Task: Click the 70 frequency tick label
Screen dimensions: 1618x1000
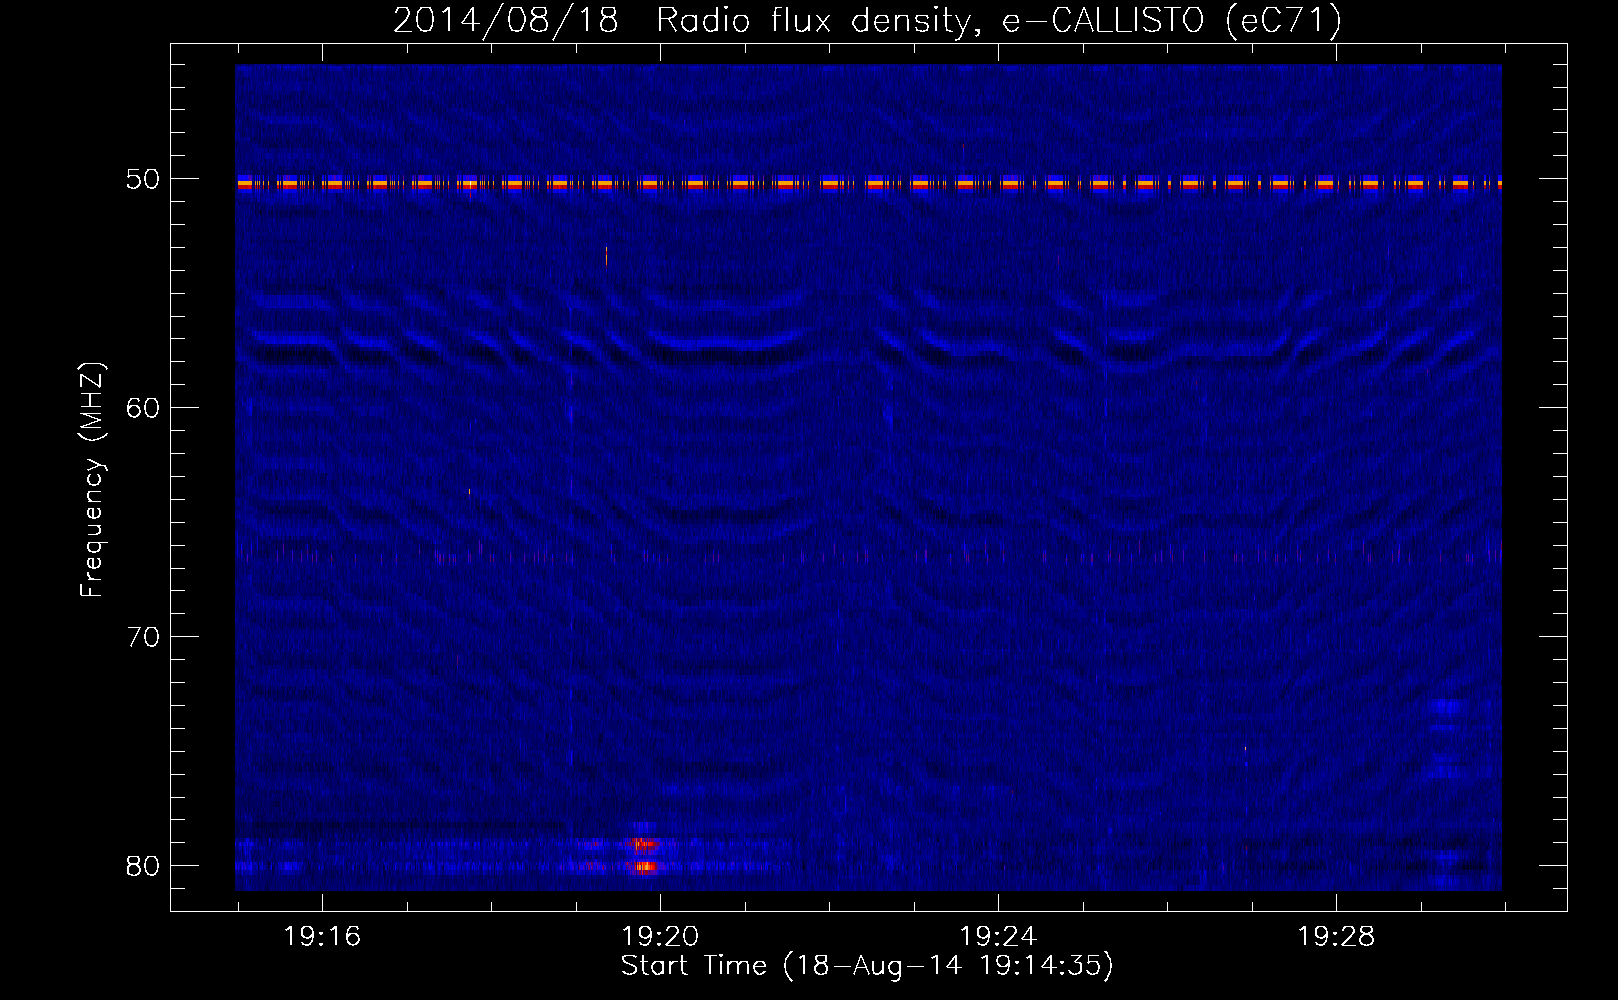Action: point(143,637)
